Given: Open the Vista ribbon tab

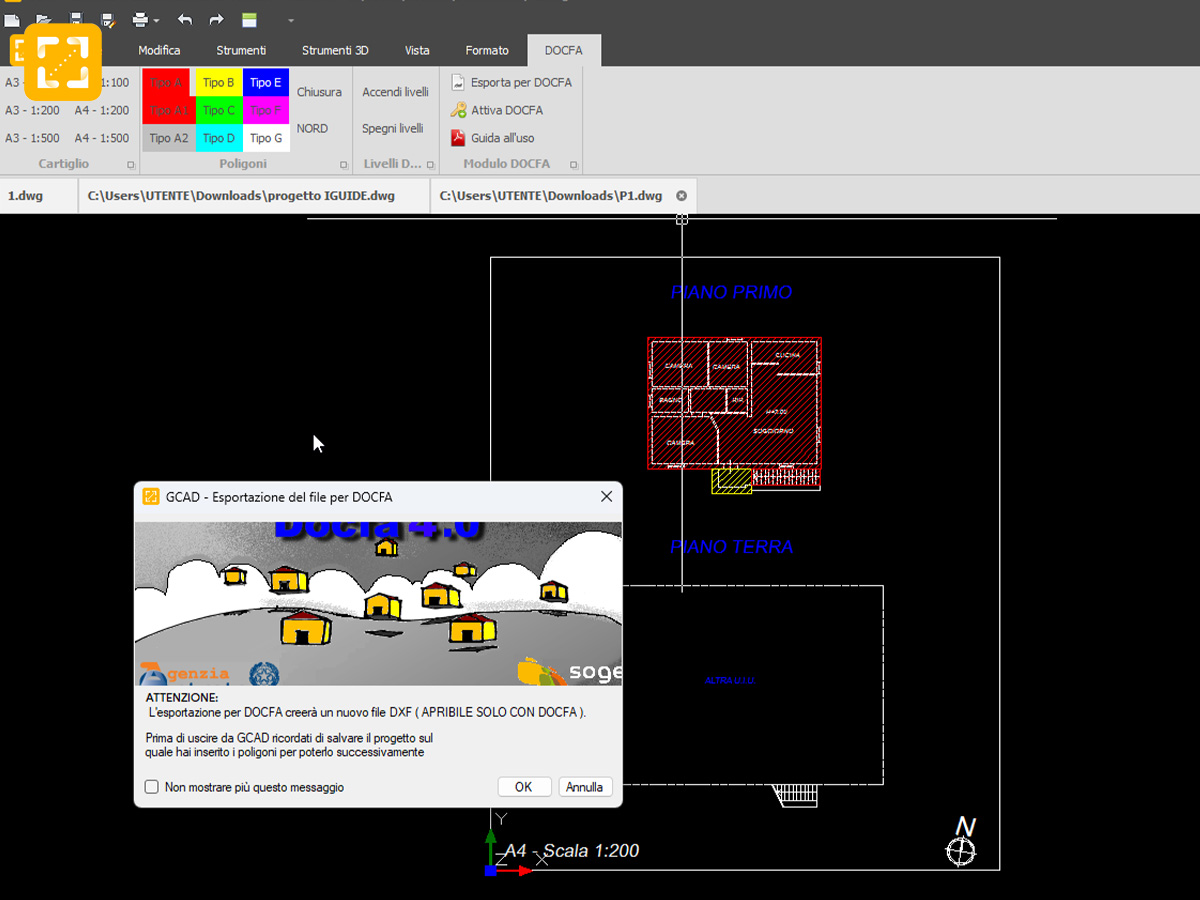Looking at the screenshot, I should (417, 50).
